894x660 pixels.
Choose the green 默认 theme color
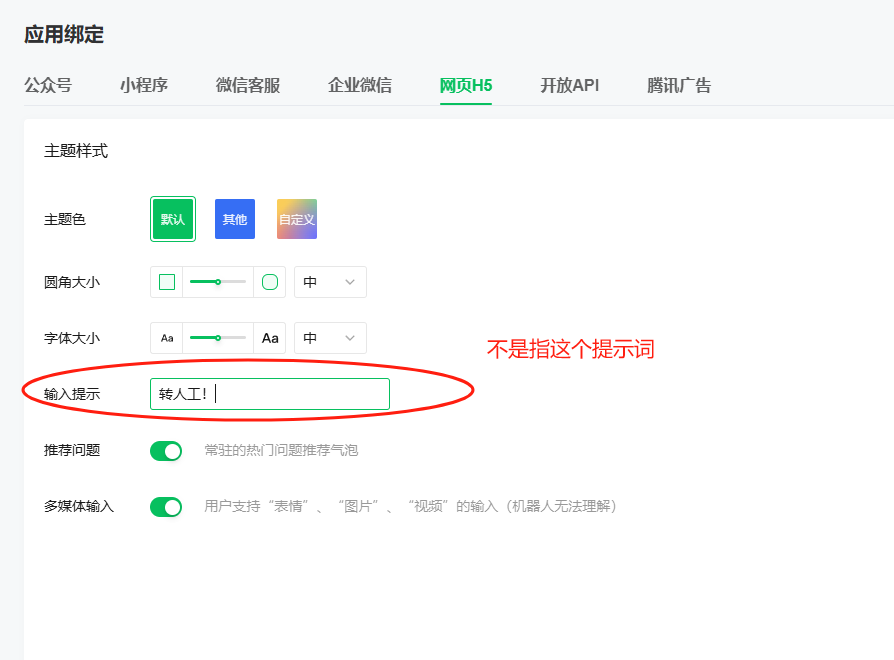coord(173,219)
